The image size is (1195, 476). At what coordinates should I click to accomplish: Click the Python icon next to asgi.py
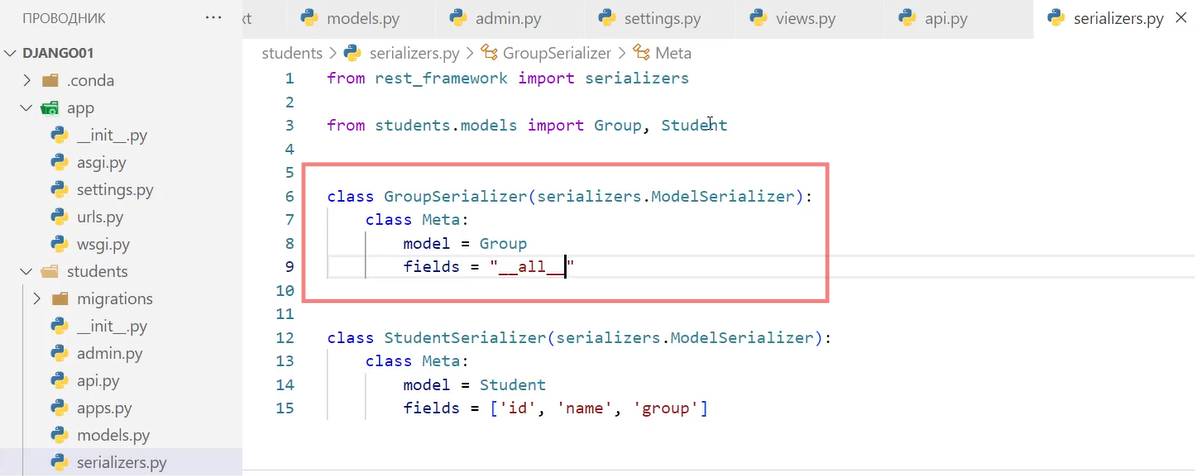click(59, 162)
